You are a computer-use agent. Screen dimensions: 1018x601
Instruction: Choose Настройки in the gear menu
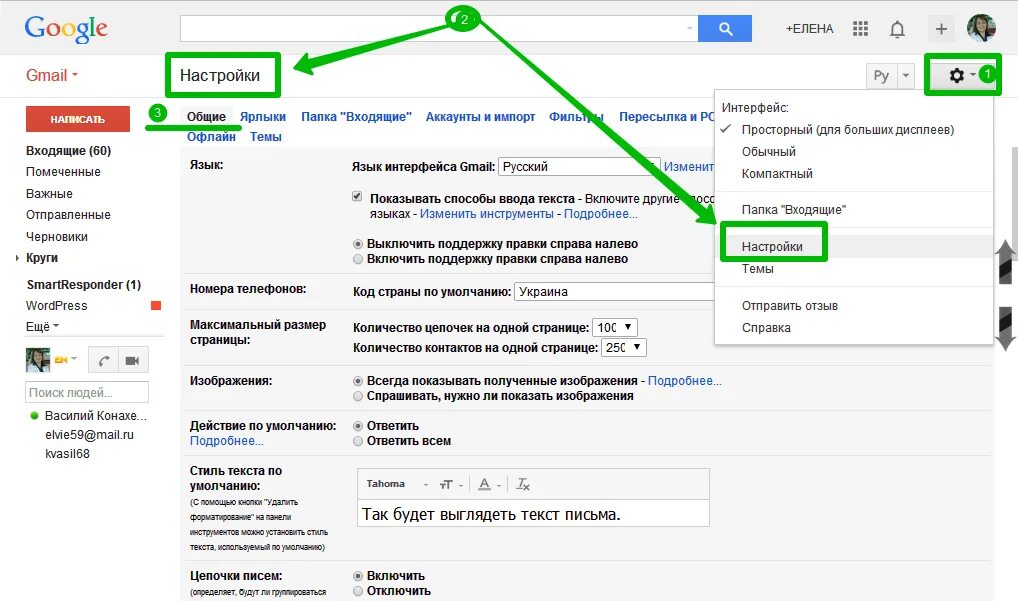click(772, 247)
